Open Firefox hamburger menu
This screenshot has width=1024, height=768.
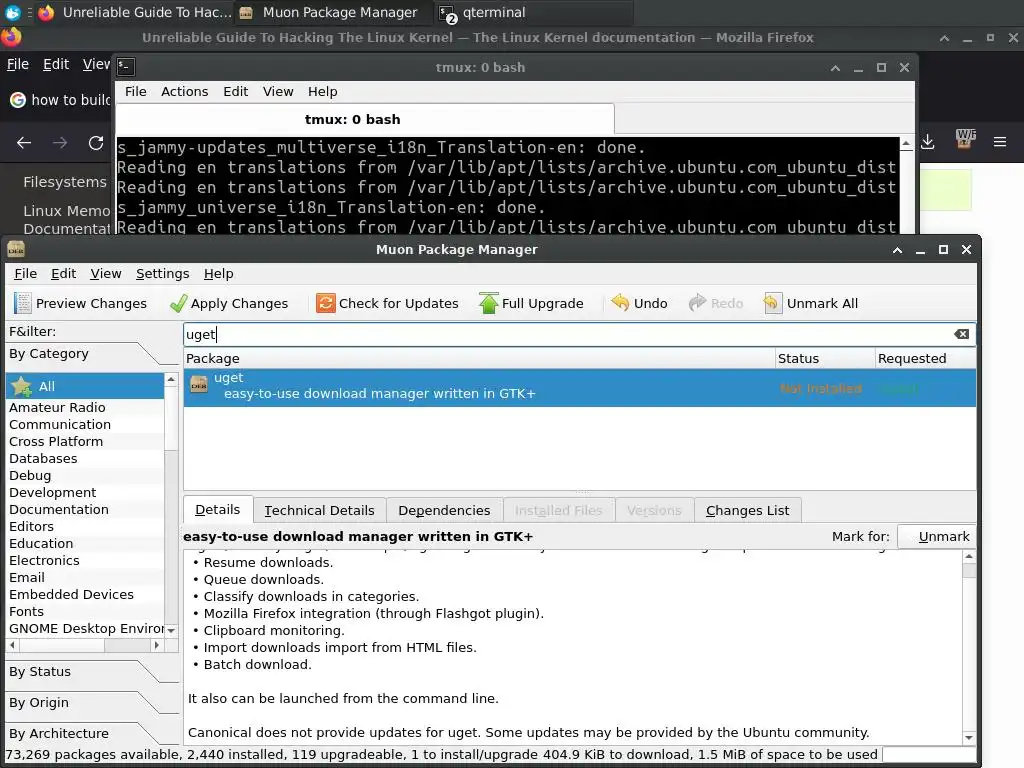click(x=1000, y=142)
